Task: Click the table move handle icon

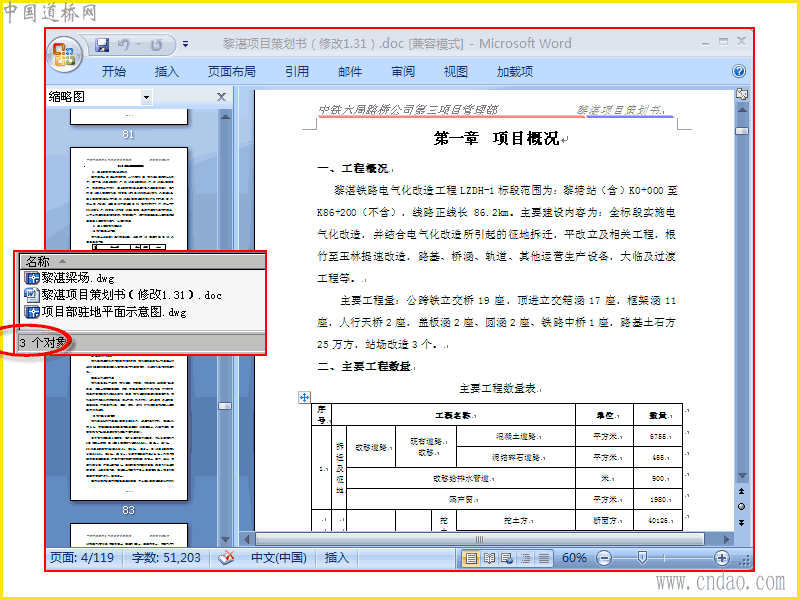Action: [x=304, y=397]
